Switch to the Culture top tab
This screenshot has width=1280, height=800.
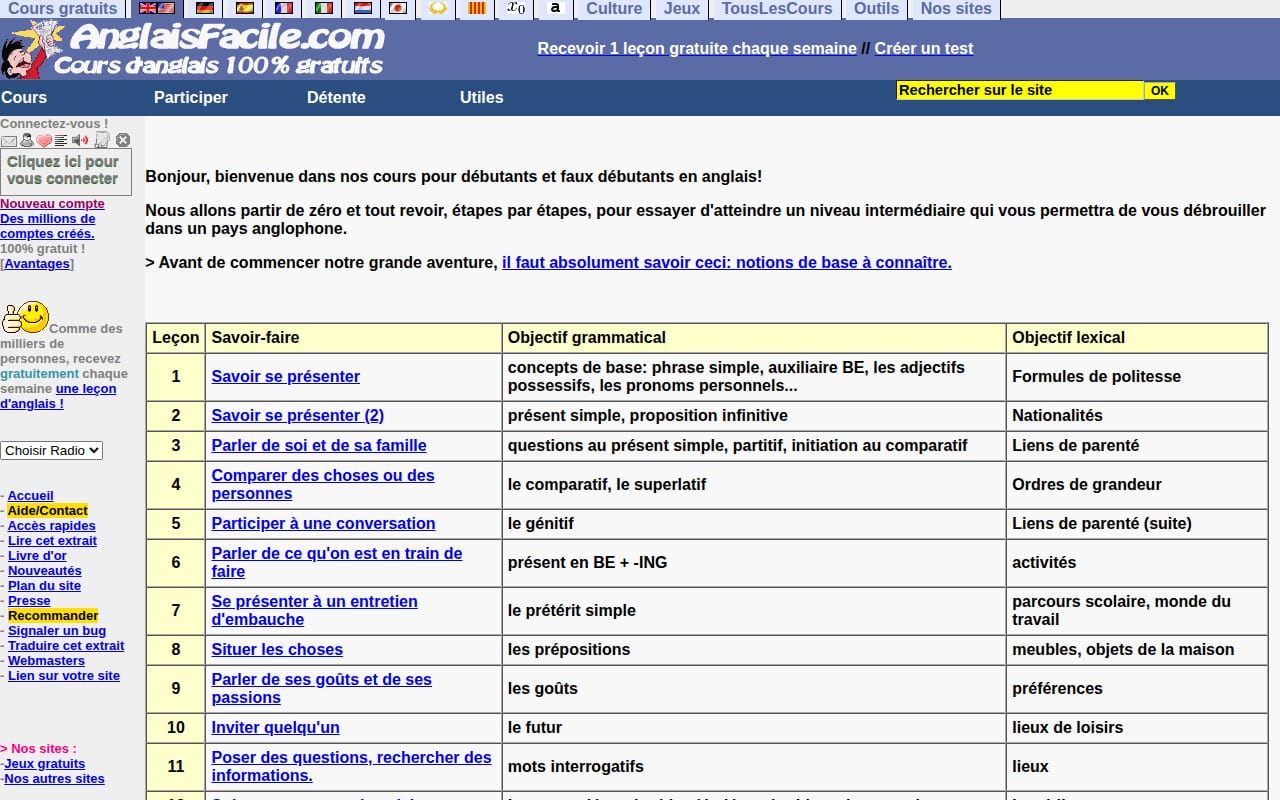click(x=614, y=9)
